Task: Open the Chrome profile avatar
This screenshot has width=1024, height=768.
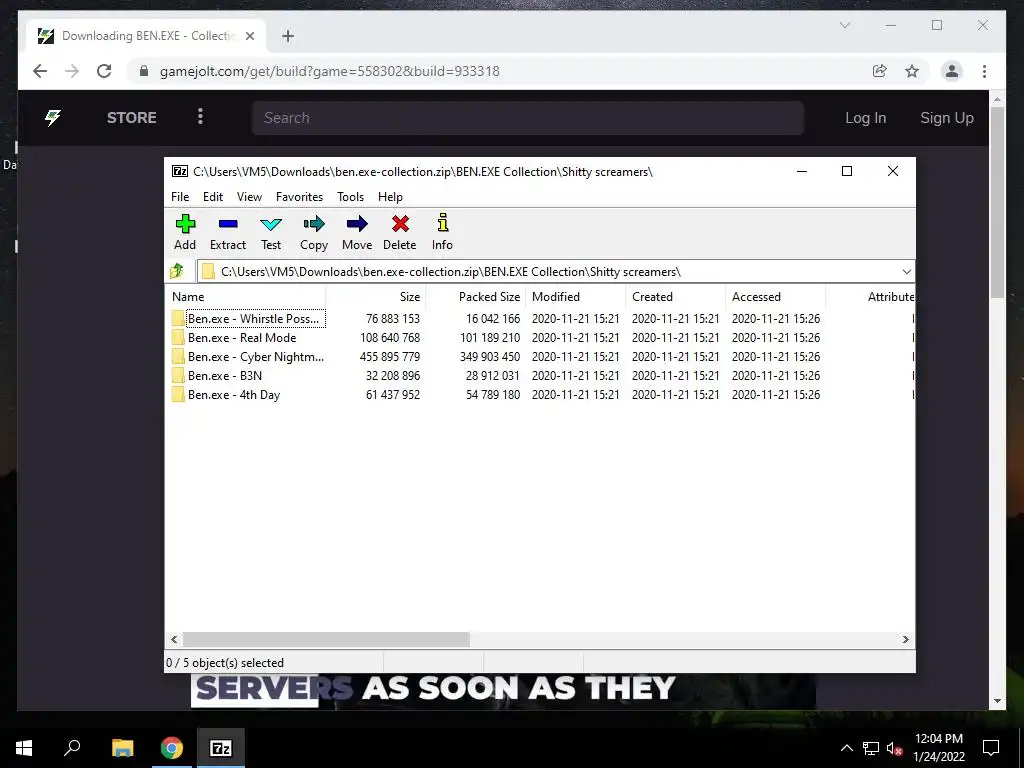Action: (952, 71)
